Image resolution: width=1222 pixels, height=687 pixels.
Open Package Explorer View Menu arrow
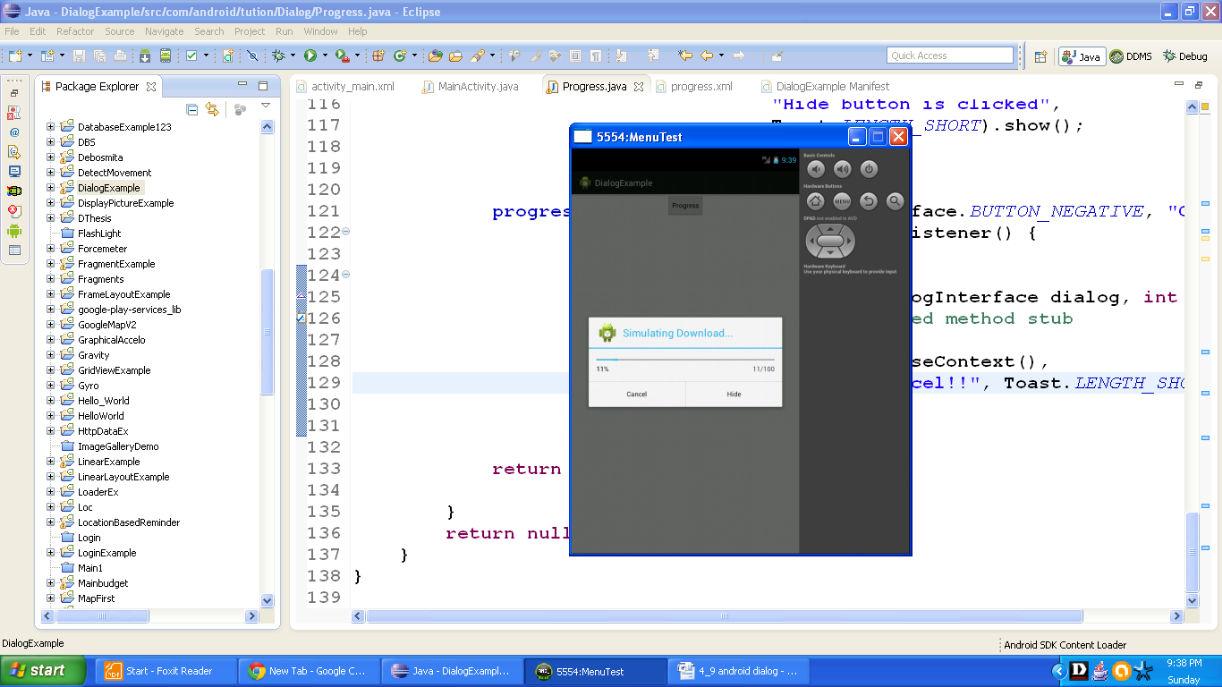coord(265,107)
